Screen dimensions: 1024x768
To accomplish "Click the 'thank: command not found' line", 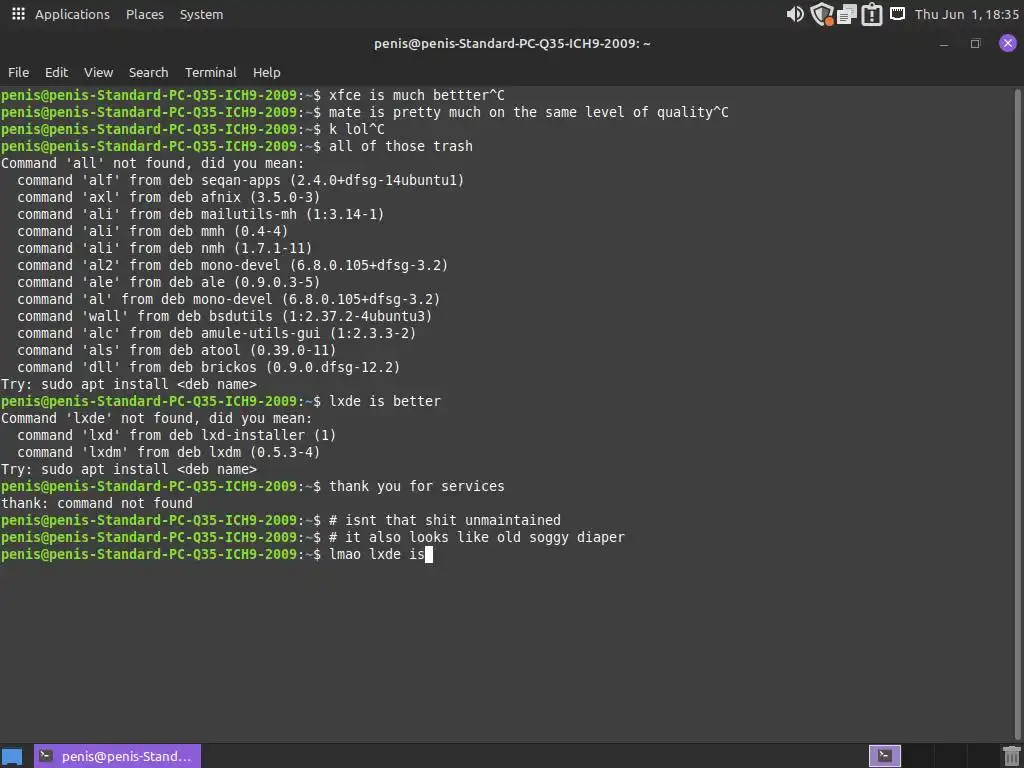I will (x=97, y=503).
